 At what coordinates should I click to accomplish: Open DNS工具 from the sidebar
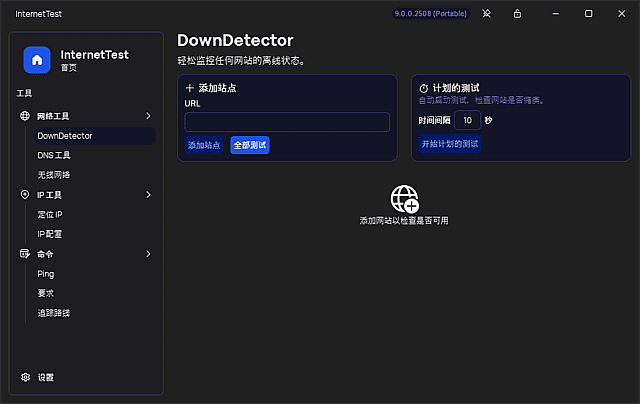54,155
